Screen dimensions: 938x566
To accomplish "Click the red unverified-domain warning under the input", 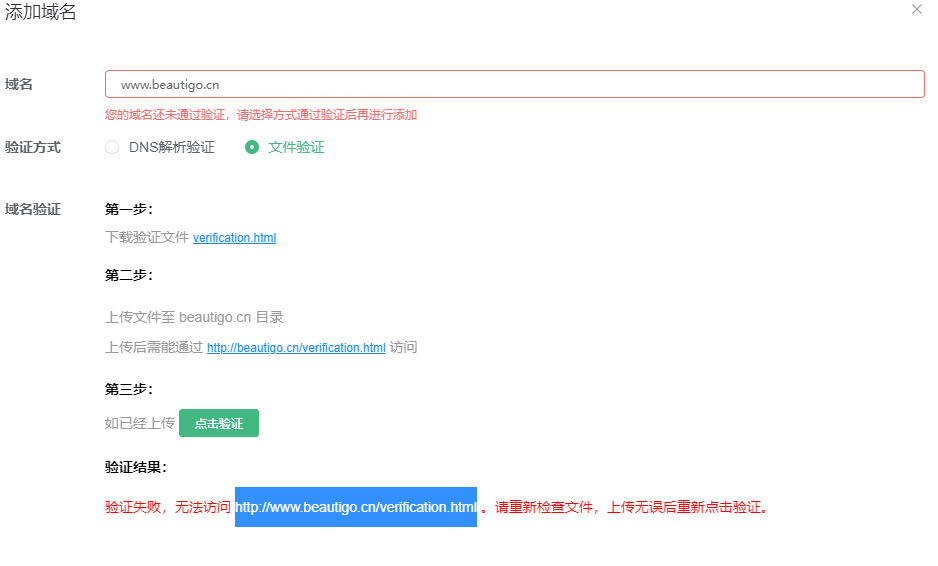I will click(260, 115).
